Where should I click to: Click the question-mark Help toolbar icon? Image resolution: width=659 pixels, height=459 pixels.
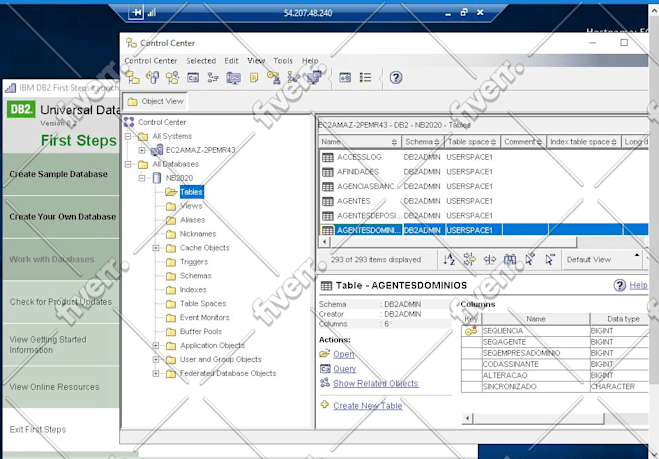[395, 77]
